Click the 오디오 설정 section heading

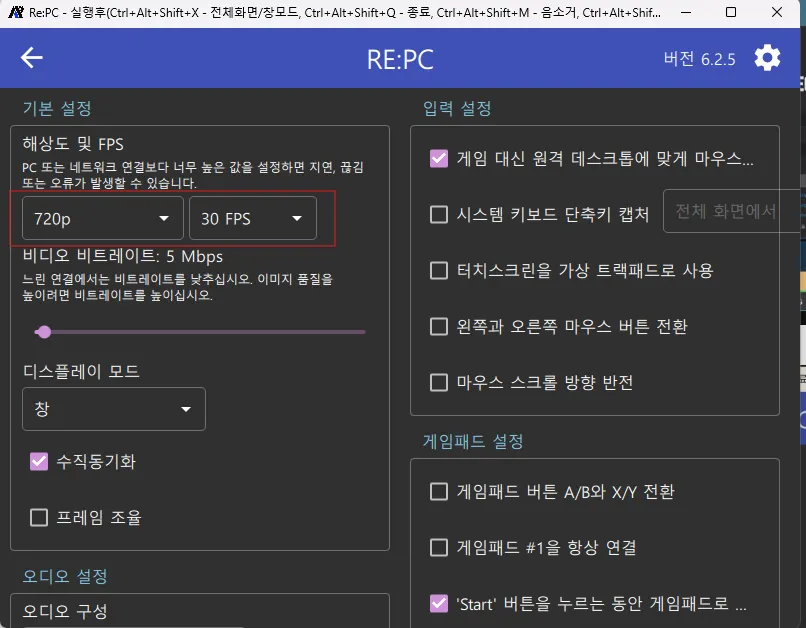[x=65, y=576]
